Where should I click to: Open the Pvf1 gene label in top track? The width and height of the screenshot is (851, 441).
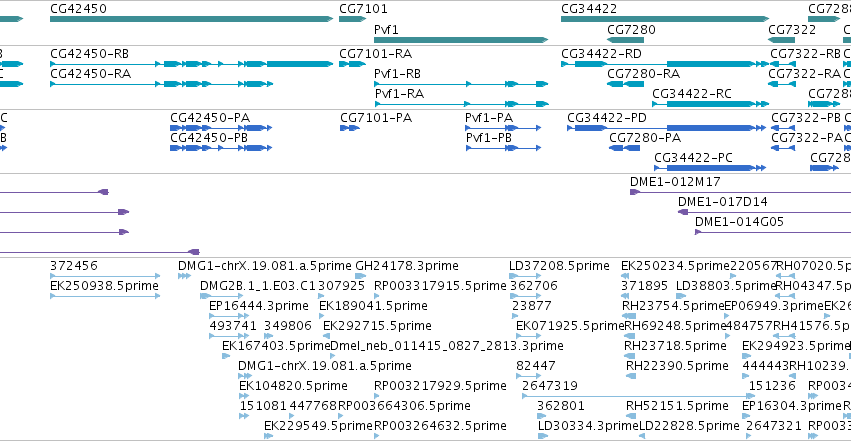(386, 29)
